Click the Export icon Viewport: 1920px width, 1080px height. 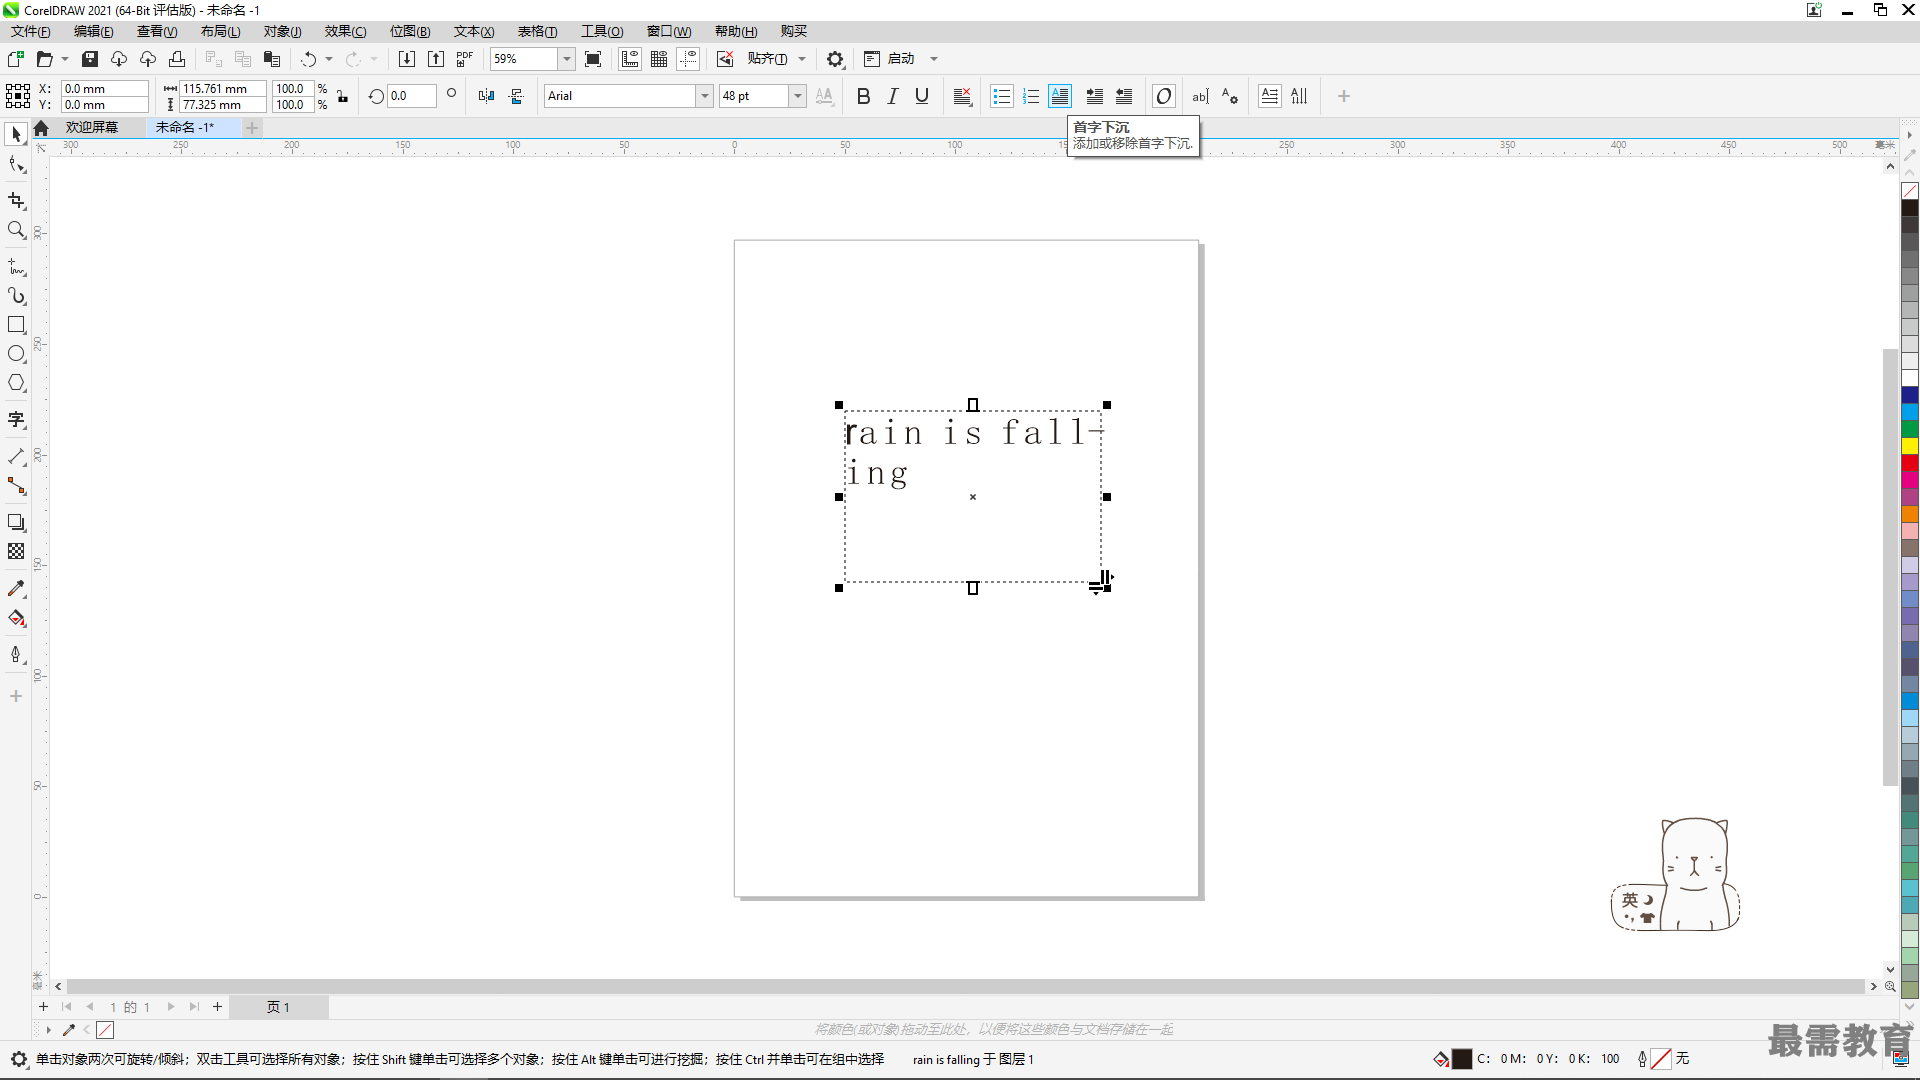[x=436, y=59]
